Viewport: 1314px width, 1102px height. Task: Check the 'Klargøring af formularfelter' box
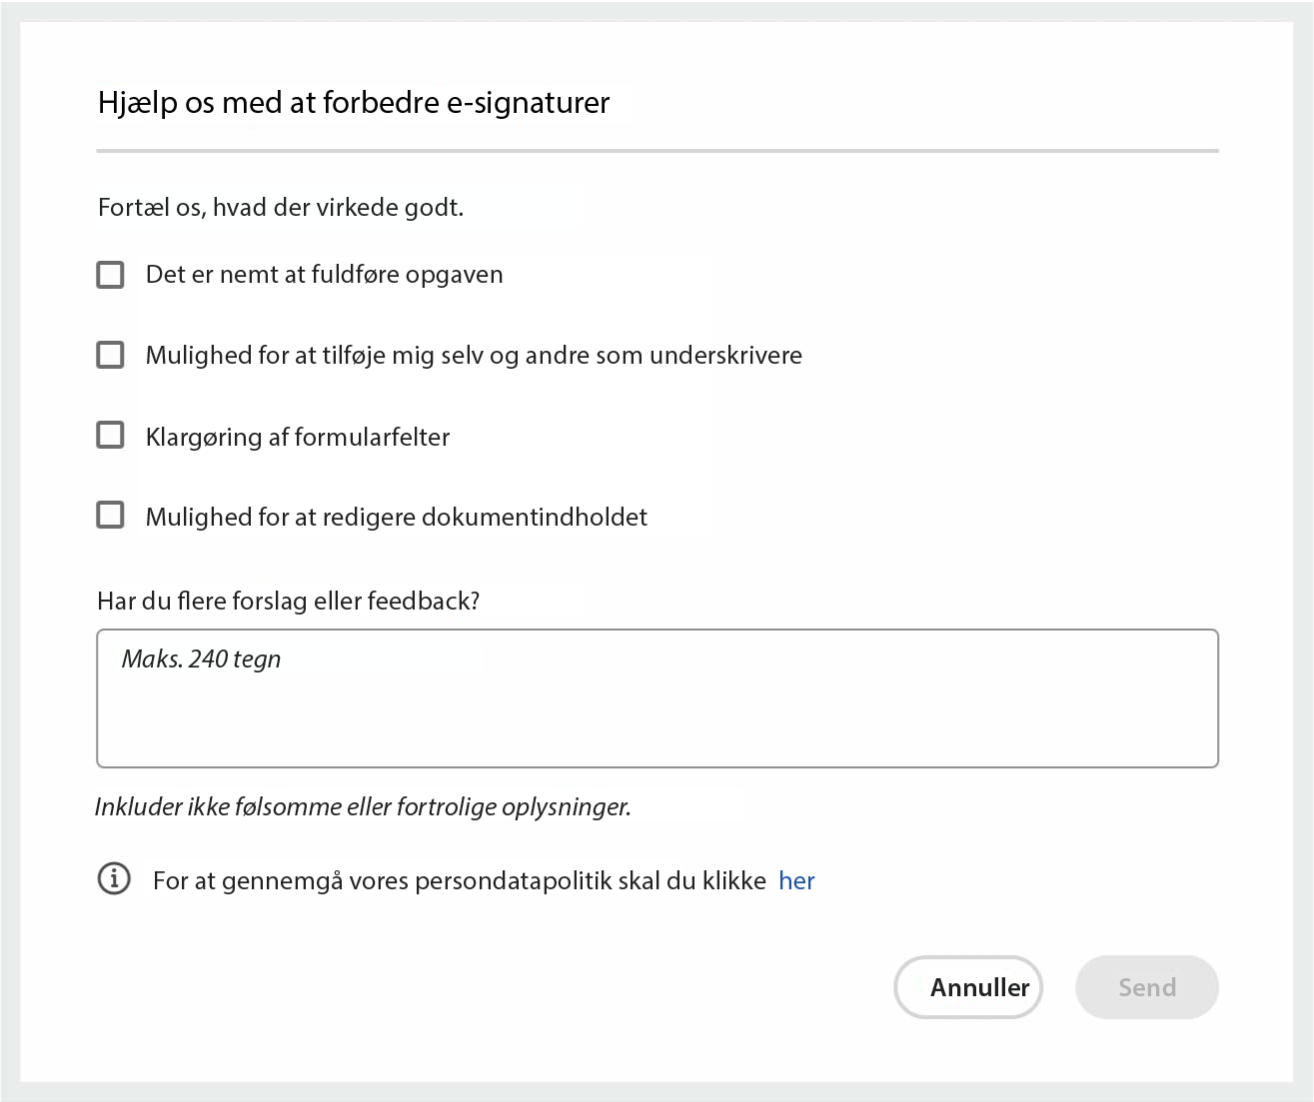tap(110, 435)
